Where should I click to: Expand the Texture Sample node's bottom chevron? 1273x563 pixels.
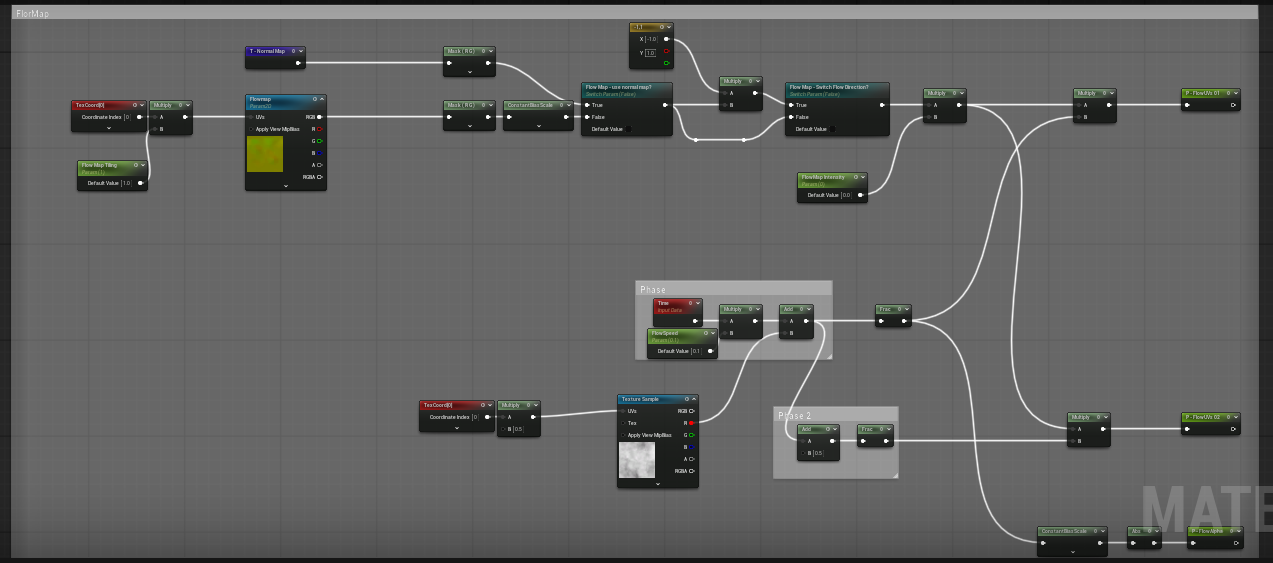(658, 484)
